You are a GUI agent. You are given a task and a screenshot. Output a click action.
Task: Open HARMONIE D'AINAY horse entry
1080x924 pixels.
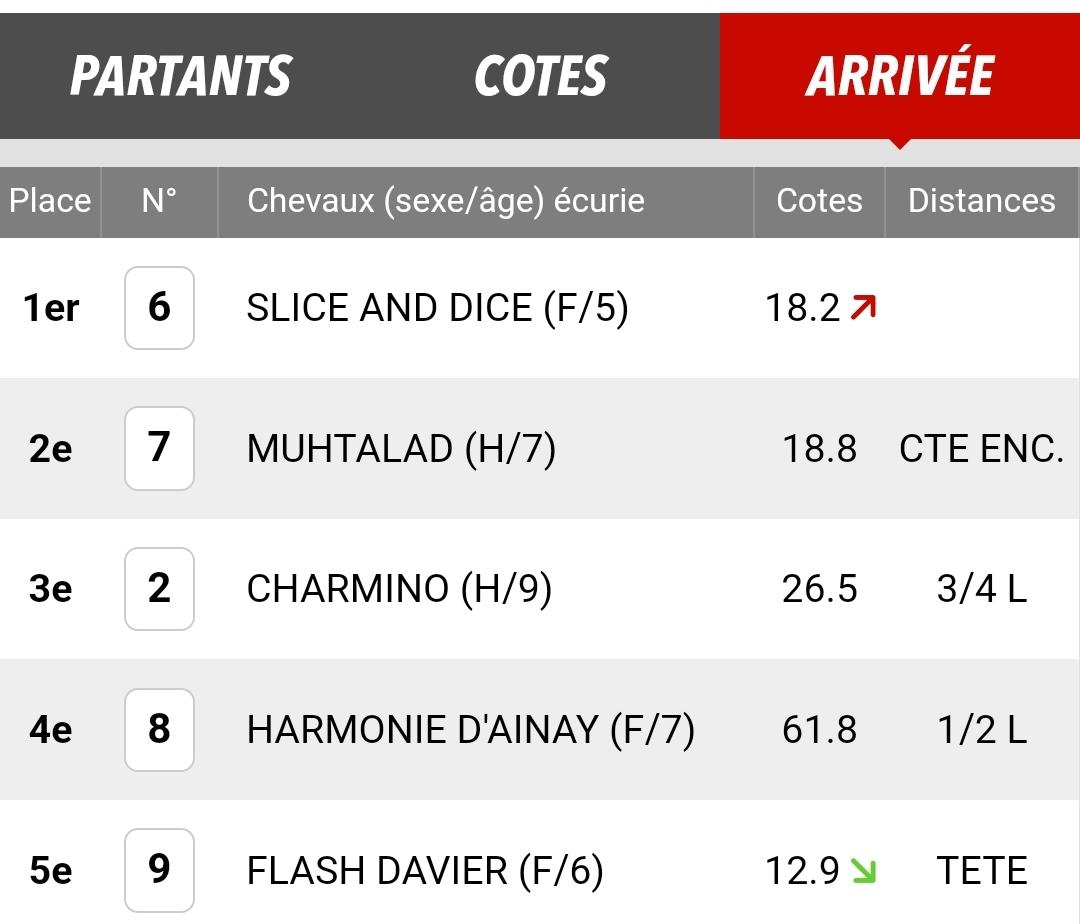[x=470, y=730]
